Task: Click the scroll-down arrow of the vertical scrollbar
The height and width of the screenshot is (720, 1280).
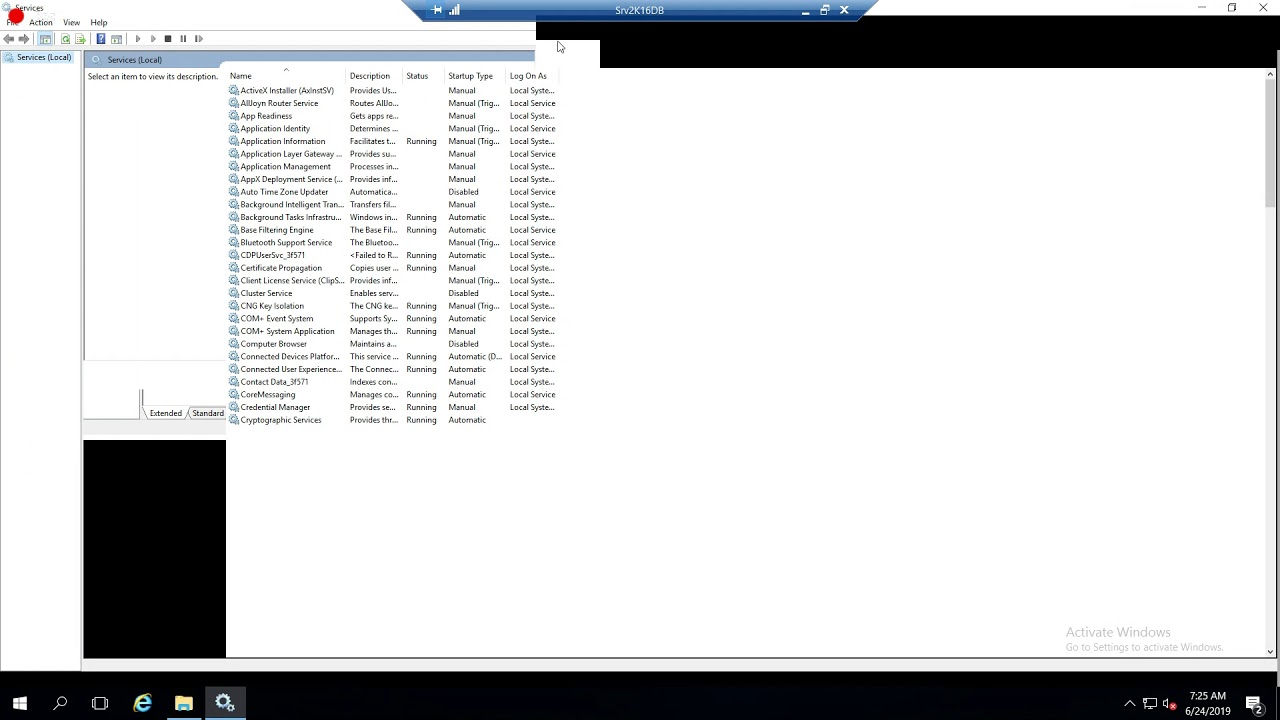Action: pyautogui.click(x=1271, y=651)
